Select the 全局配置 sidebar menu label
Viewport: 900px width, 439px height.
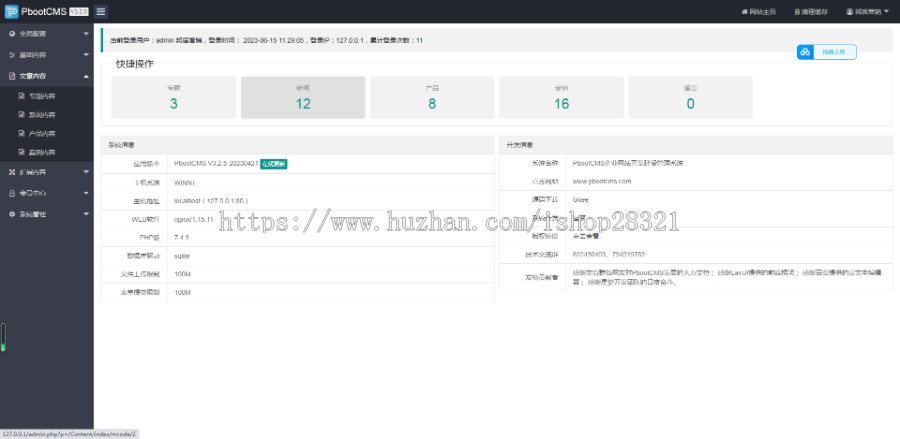33,34
